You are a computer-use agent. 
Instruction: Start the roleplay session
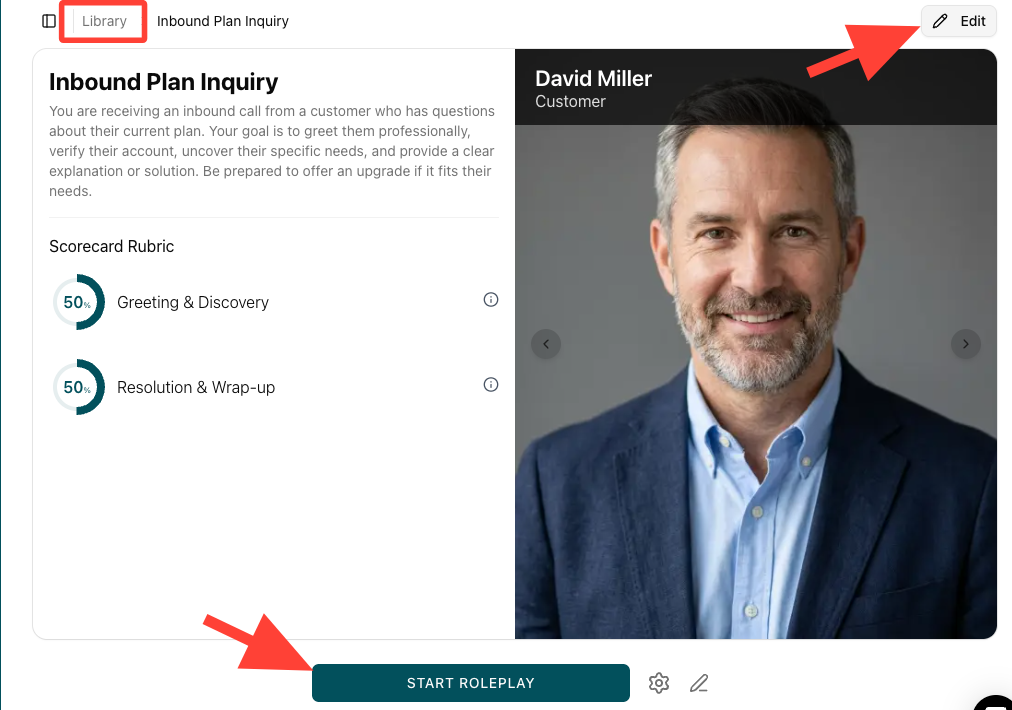tap(471, 683)
